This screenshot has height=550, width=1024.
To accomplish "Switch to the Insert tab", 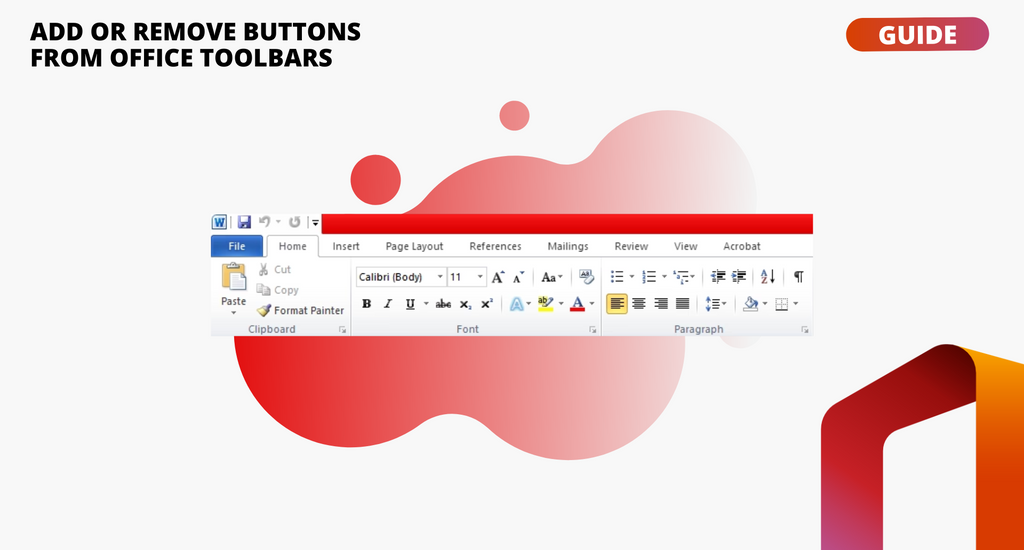I will 346,246.
